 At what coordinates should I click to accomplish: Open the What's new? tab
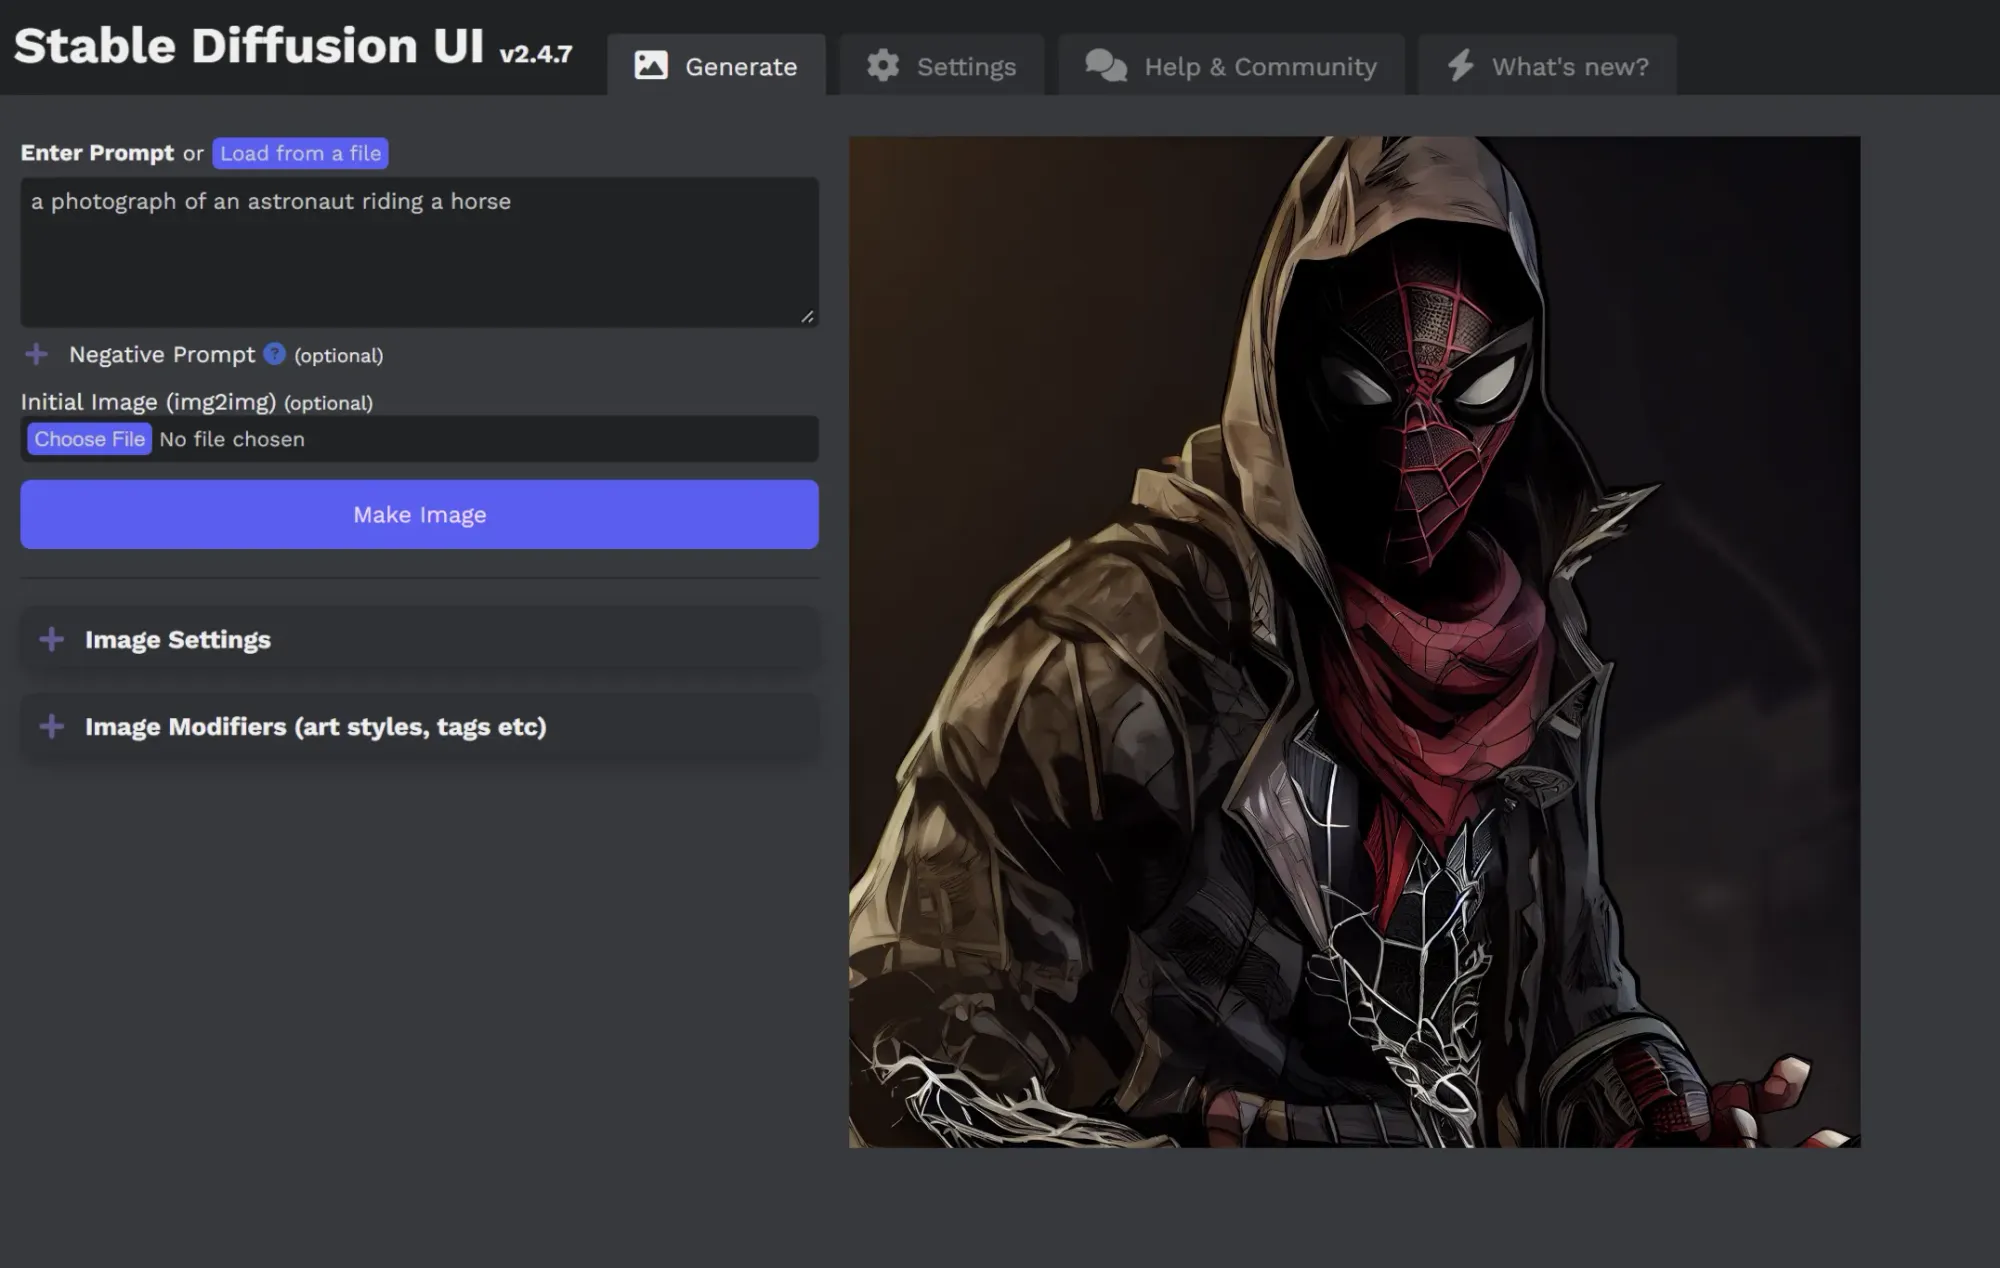click(x=1547, y=66)
